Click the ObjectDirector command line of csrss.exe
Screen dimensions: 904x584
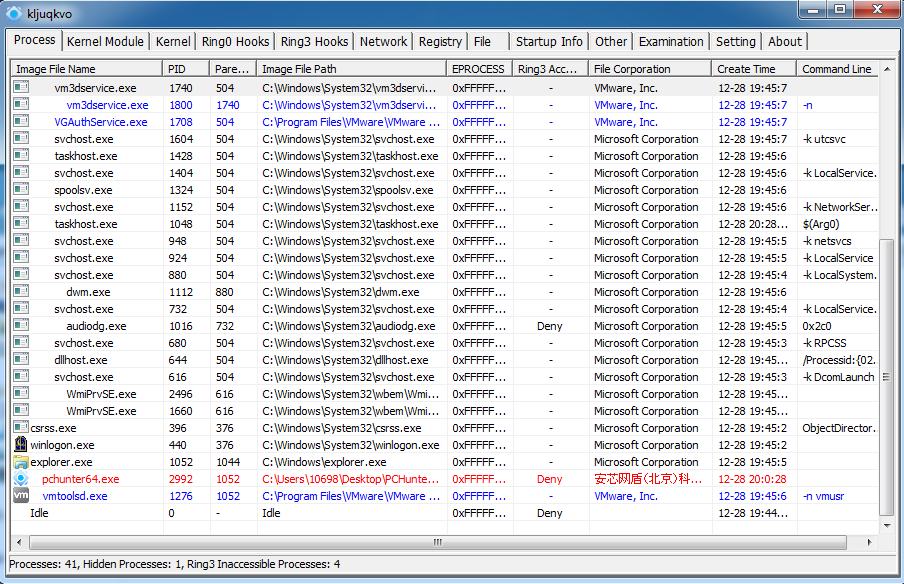pos(839,428)
